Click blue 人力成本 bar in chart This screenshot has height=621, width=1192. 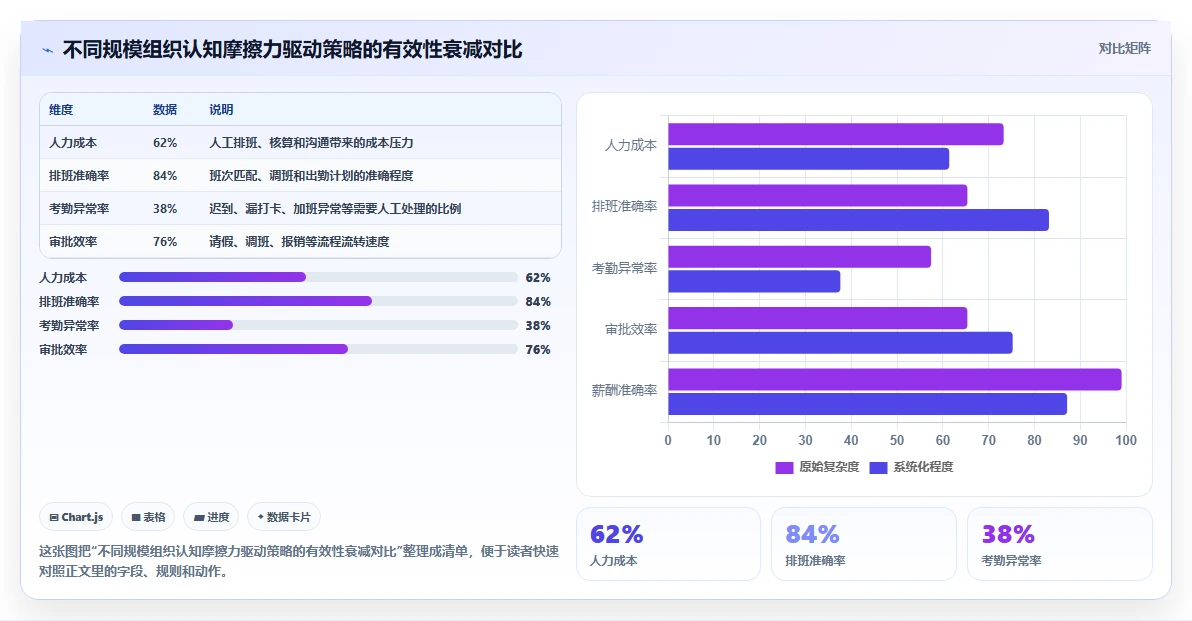[x=808, y=159]
